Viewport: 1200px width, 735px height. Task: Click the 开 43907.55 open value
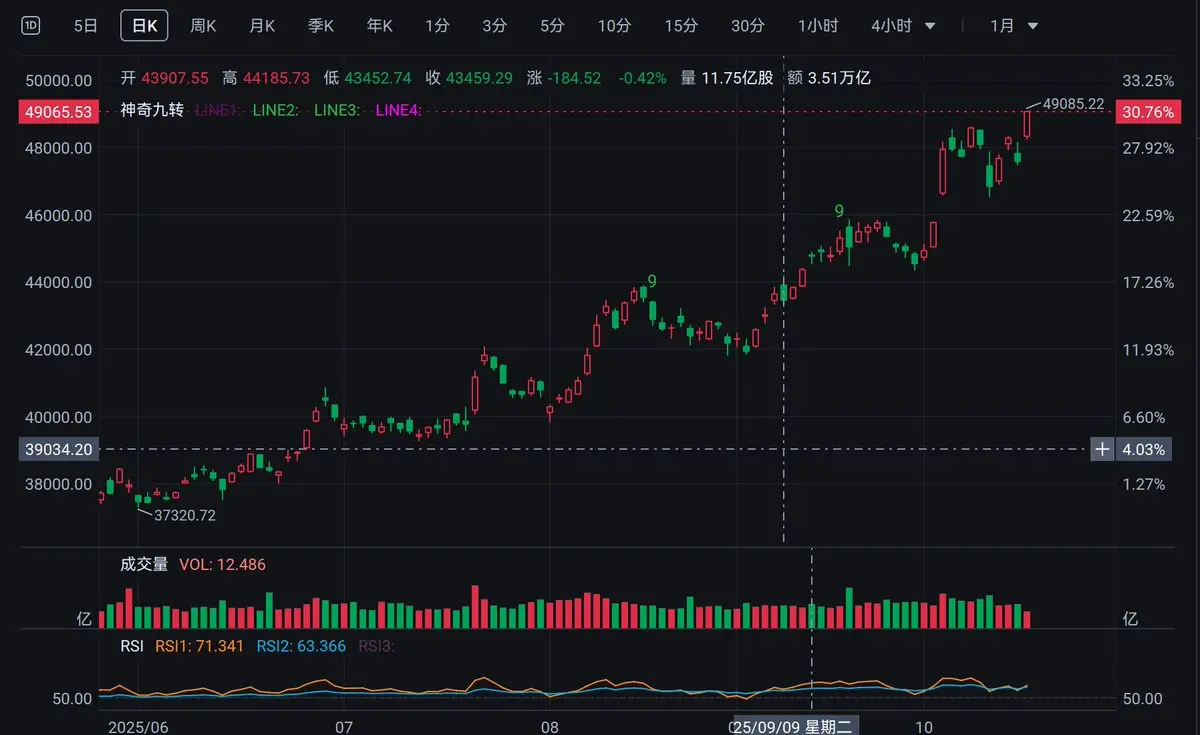pyautogui.click(x=164, y=77)
